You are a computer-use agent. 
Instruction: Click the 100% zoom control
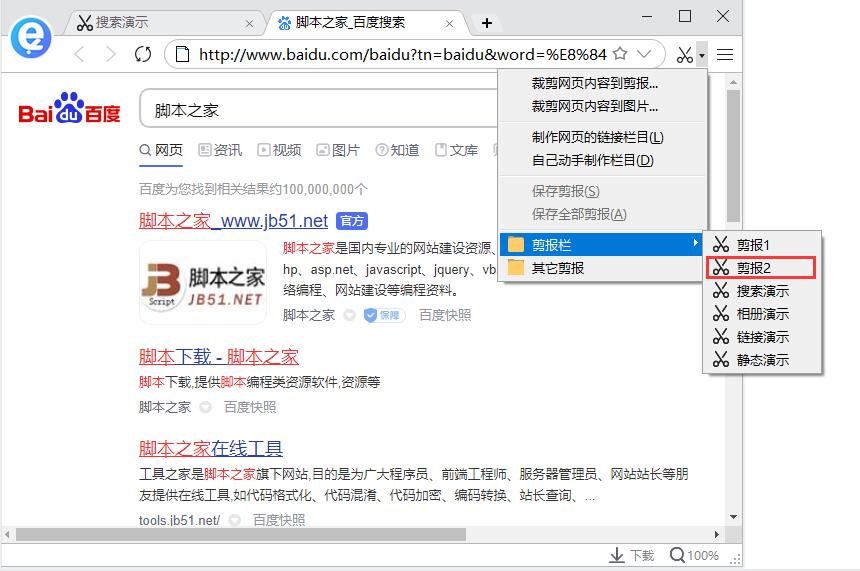pos(694,555)
